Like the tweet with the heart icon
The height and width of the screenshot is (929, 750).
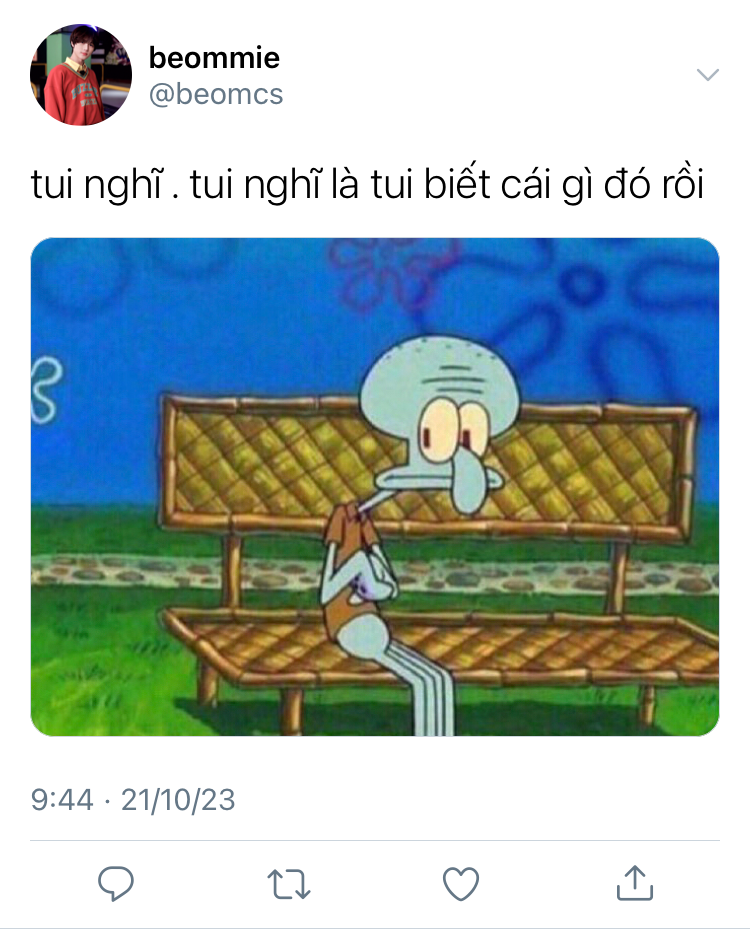click(461, 883)
